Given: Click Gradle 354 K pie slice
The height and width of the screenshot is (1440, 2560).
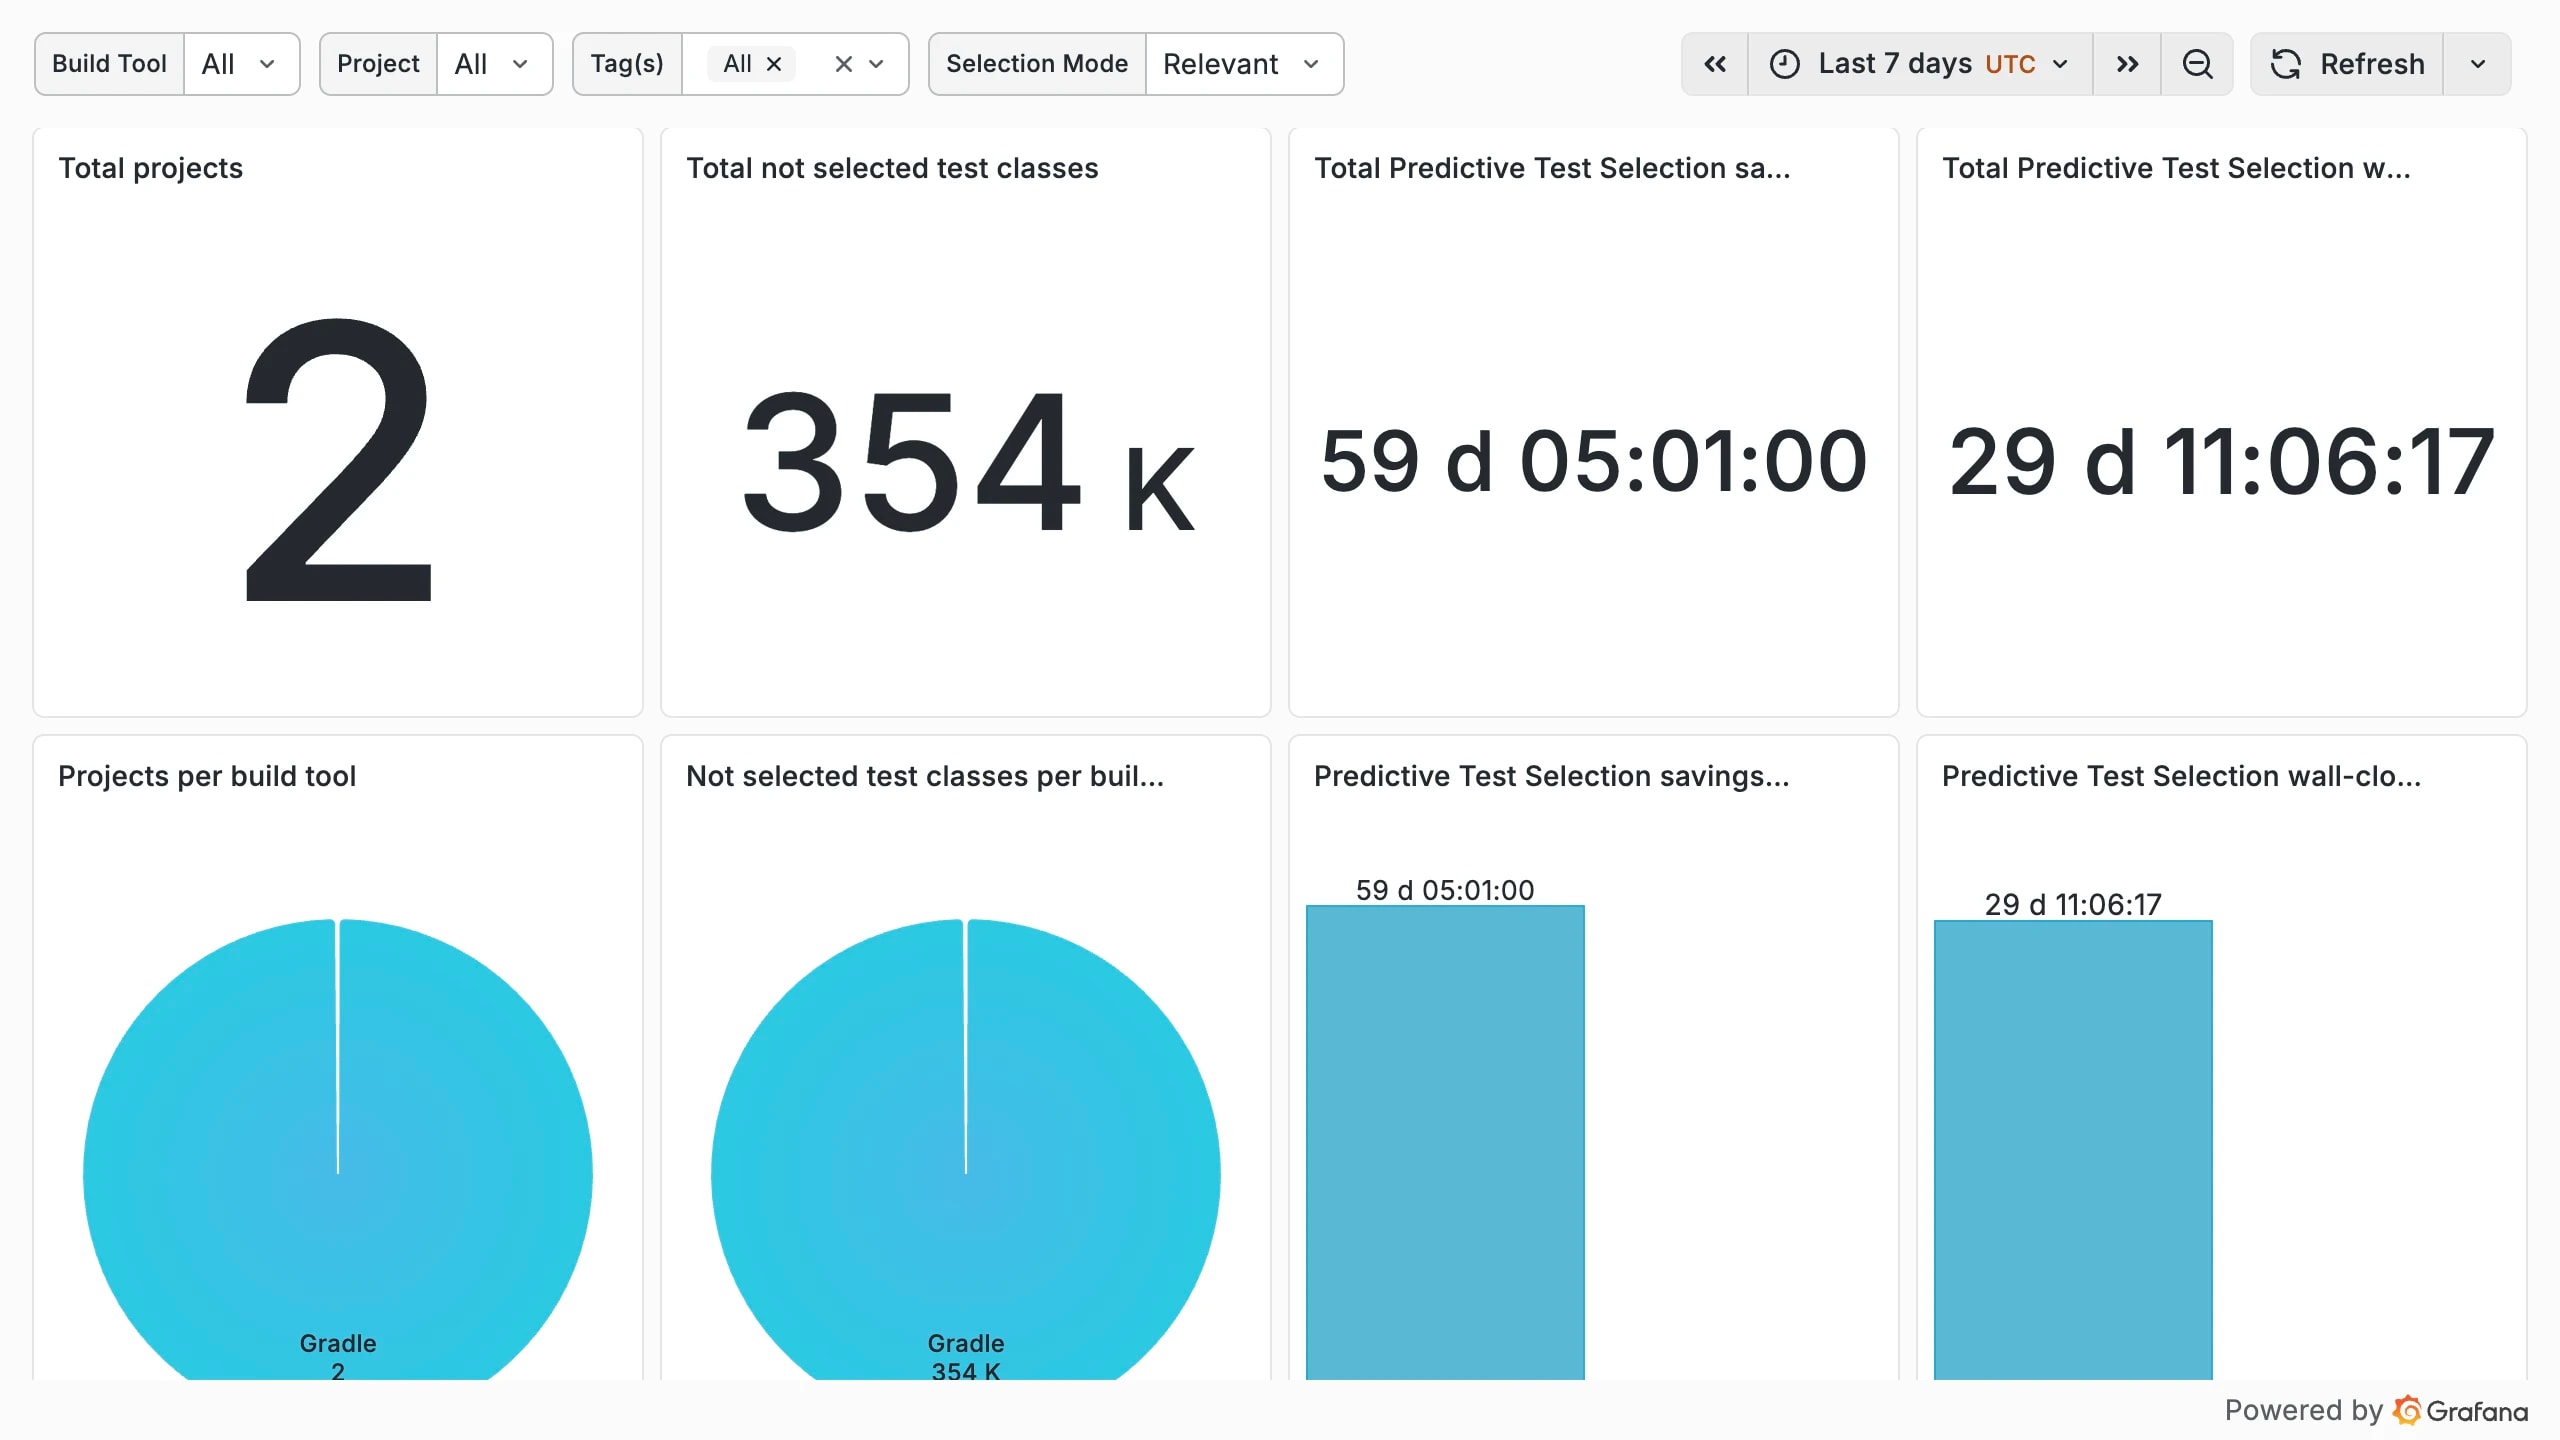Looking at the screenshot, I should (966, 1150).
